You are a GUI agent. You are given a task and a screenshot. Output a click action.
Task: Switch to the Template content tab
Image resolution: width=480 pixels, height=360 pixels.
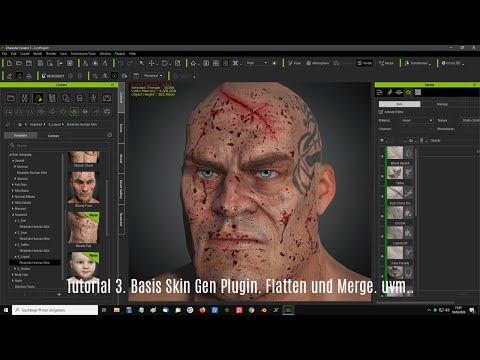[21, 136]
